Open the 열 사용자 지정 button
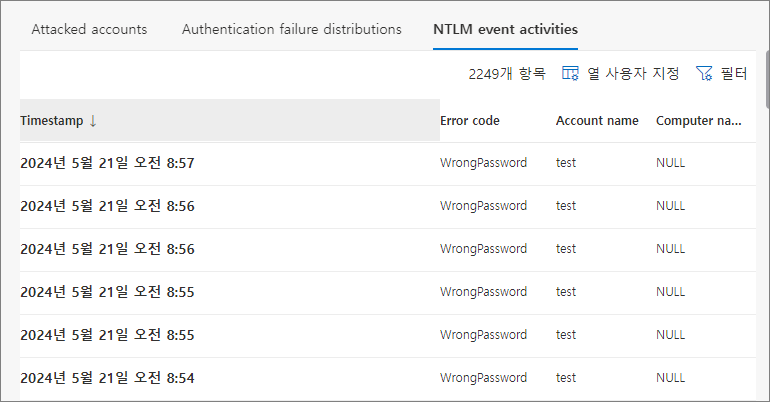Viewport: 770px width, 402px height. [x=621, y=74]
